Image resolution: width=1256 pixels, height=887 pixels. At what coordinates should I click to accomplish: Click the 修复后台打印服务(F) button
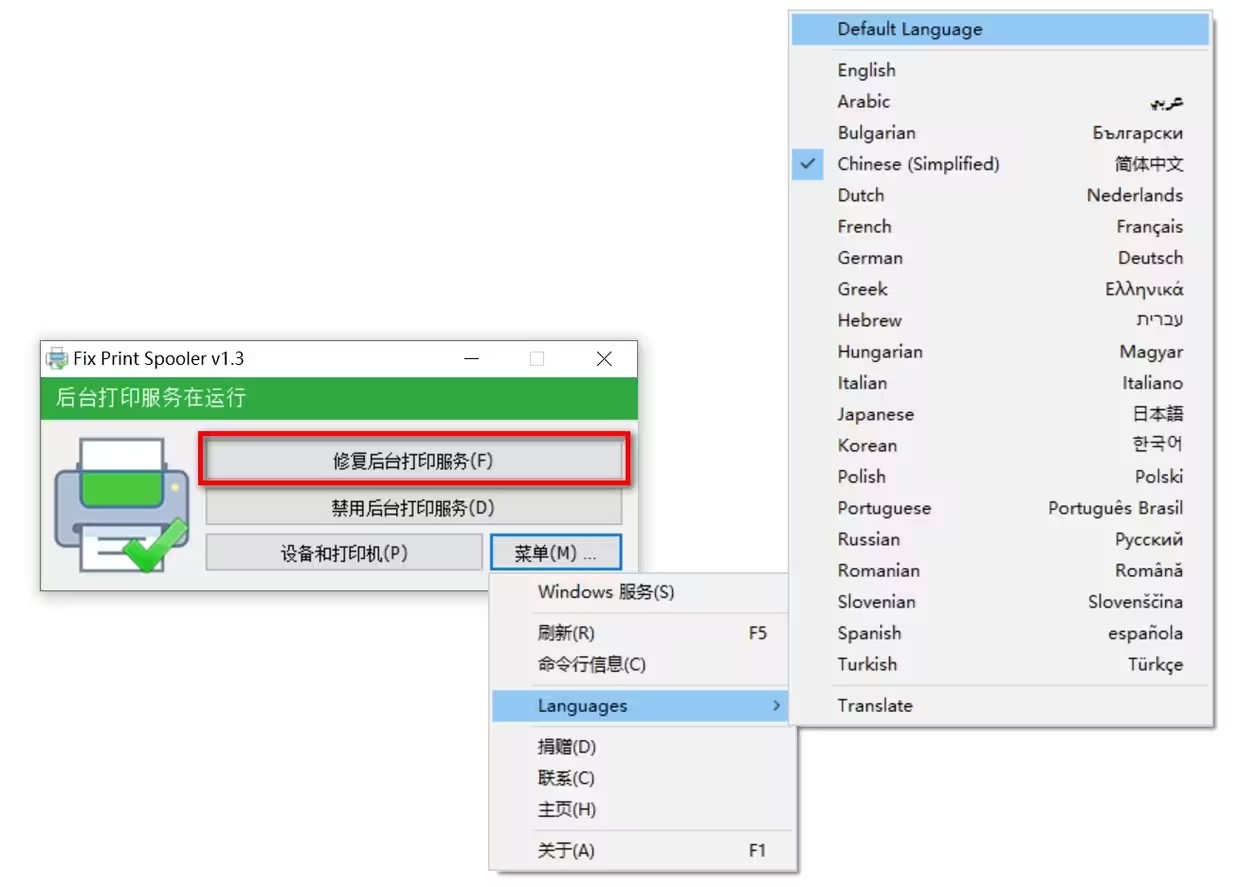(413, 461)
